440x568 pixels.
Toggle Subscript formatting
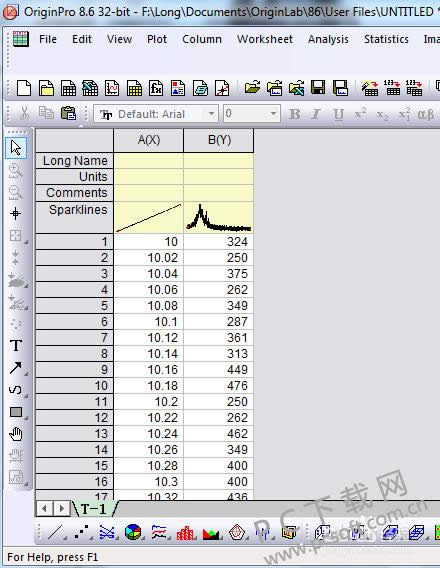[x=382, y=115]
